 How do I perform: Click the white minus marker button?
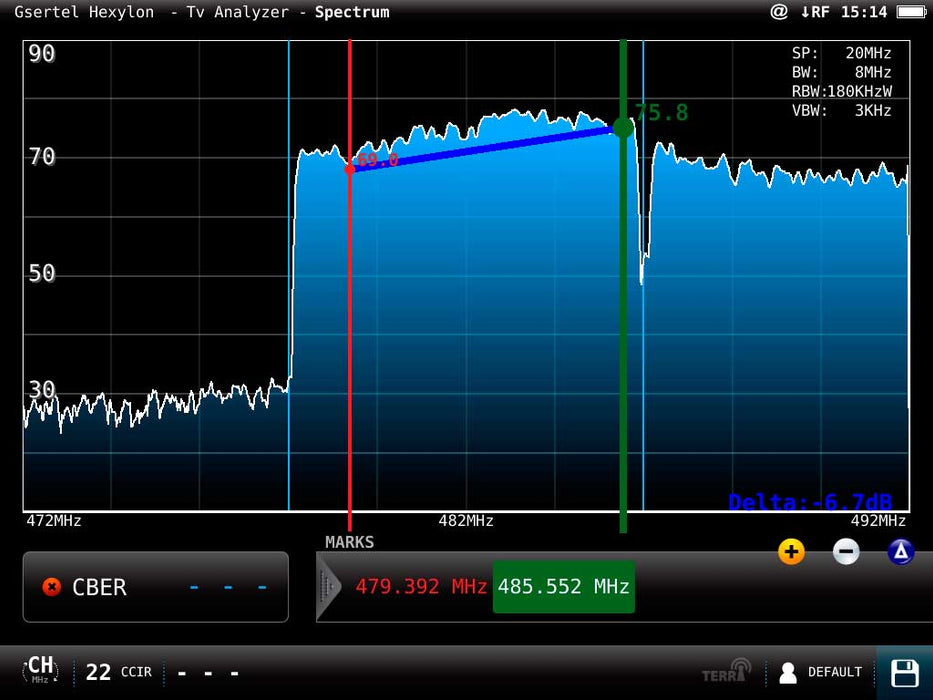coord(846,551)
